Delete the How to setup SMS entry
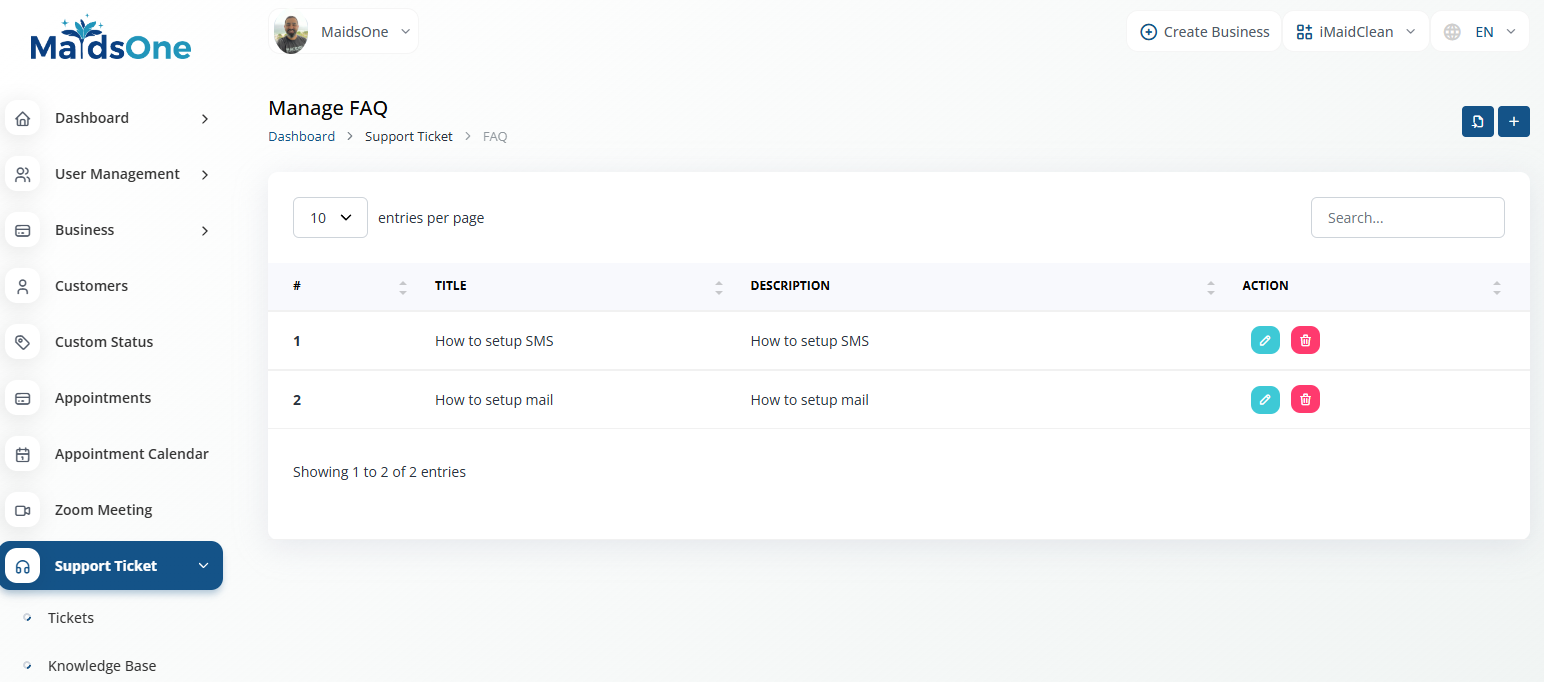This screenshot has width=1544, height=682. [x=1305, y=341]
